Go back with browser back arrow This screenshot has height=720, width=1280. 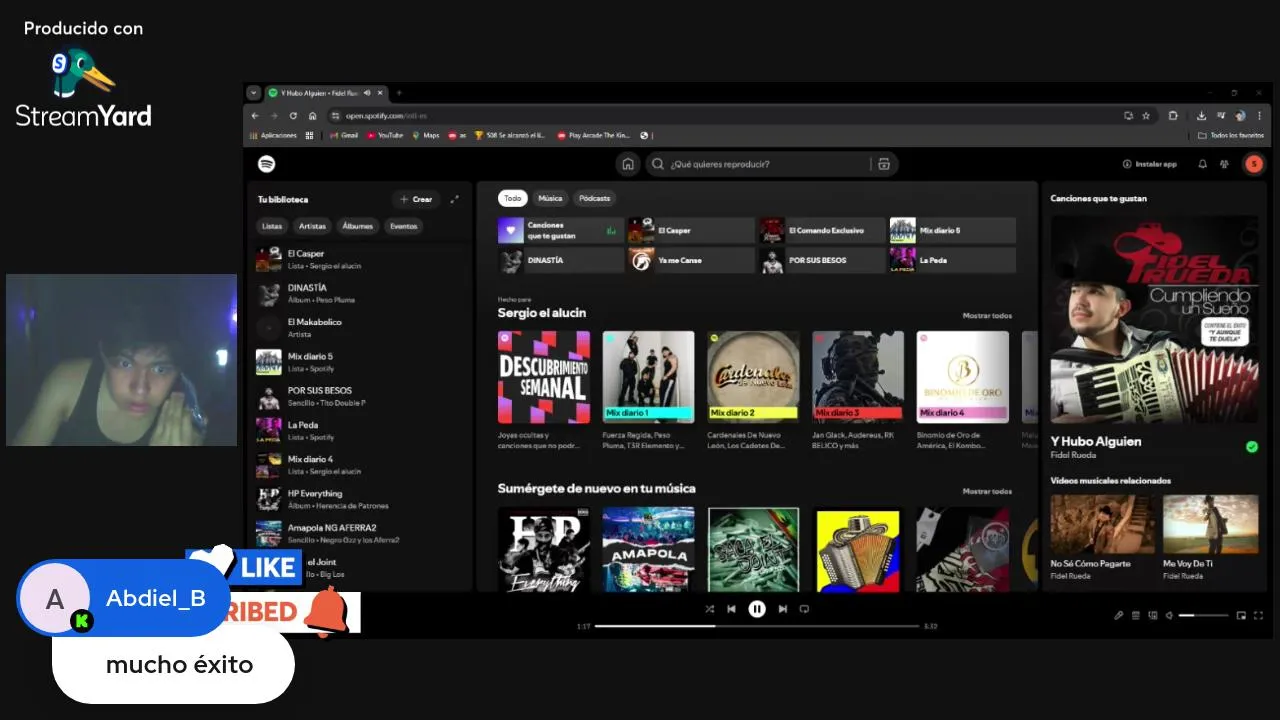point(255,115)
